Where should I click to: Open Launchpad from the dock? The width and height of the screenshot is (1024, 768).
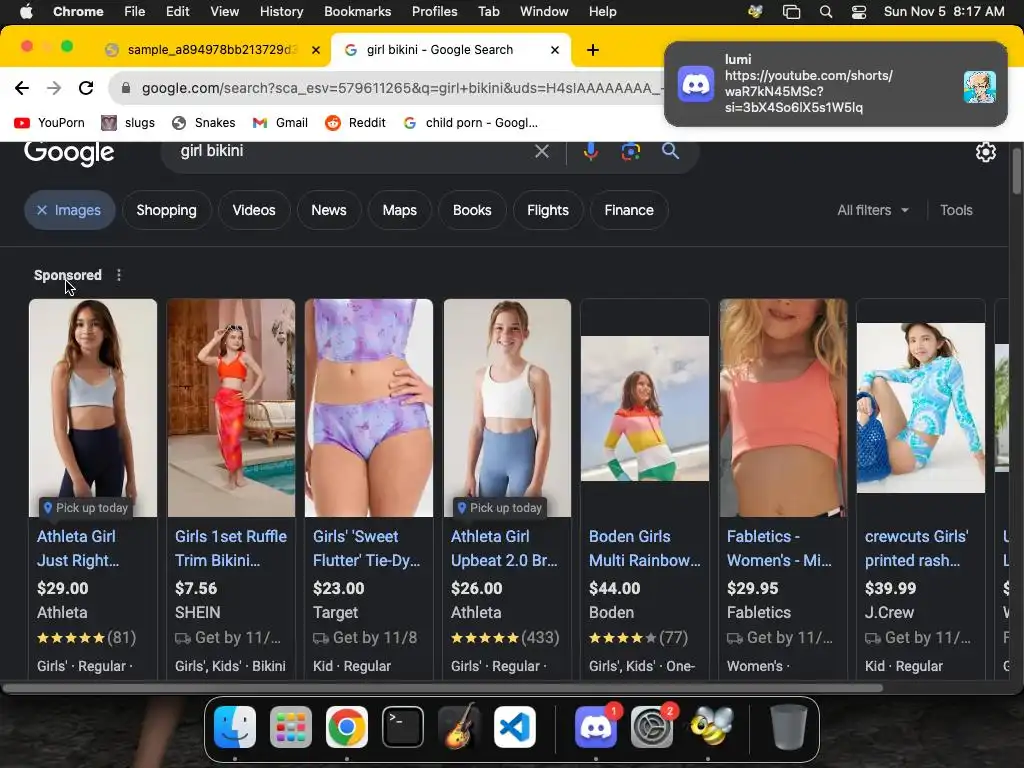click(291, 727)
